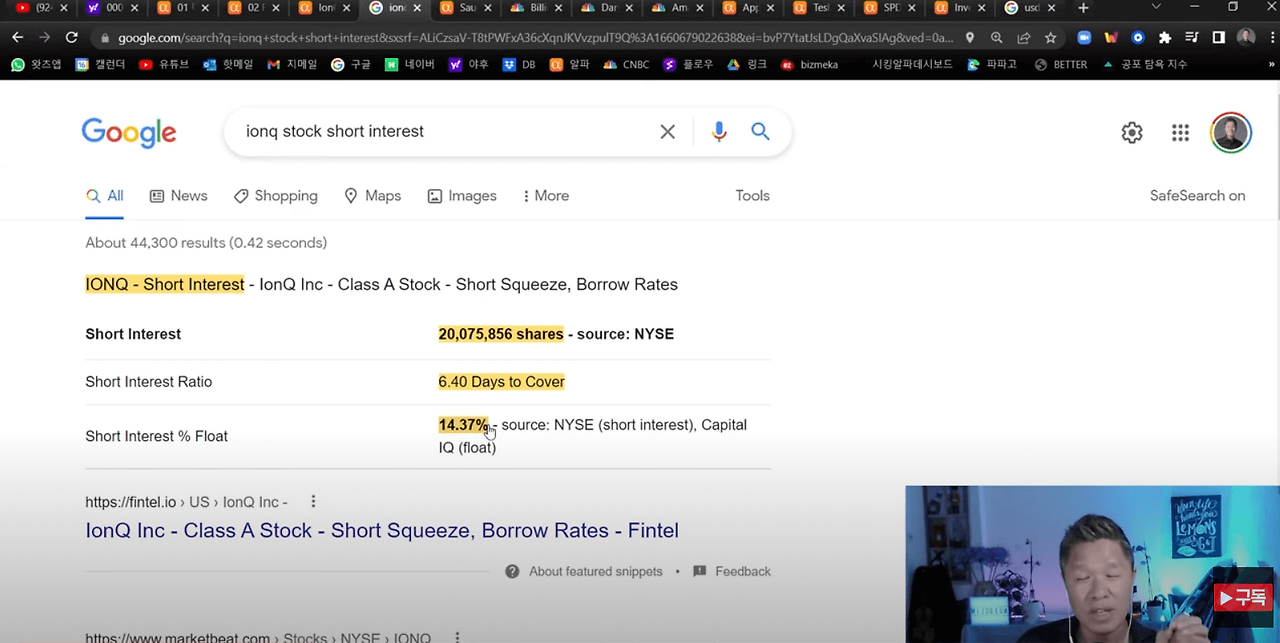Start voice search with microphone icon
The height and width of the screenshot is (643, 1280).
(718, 132)
